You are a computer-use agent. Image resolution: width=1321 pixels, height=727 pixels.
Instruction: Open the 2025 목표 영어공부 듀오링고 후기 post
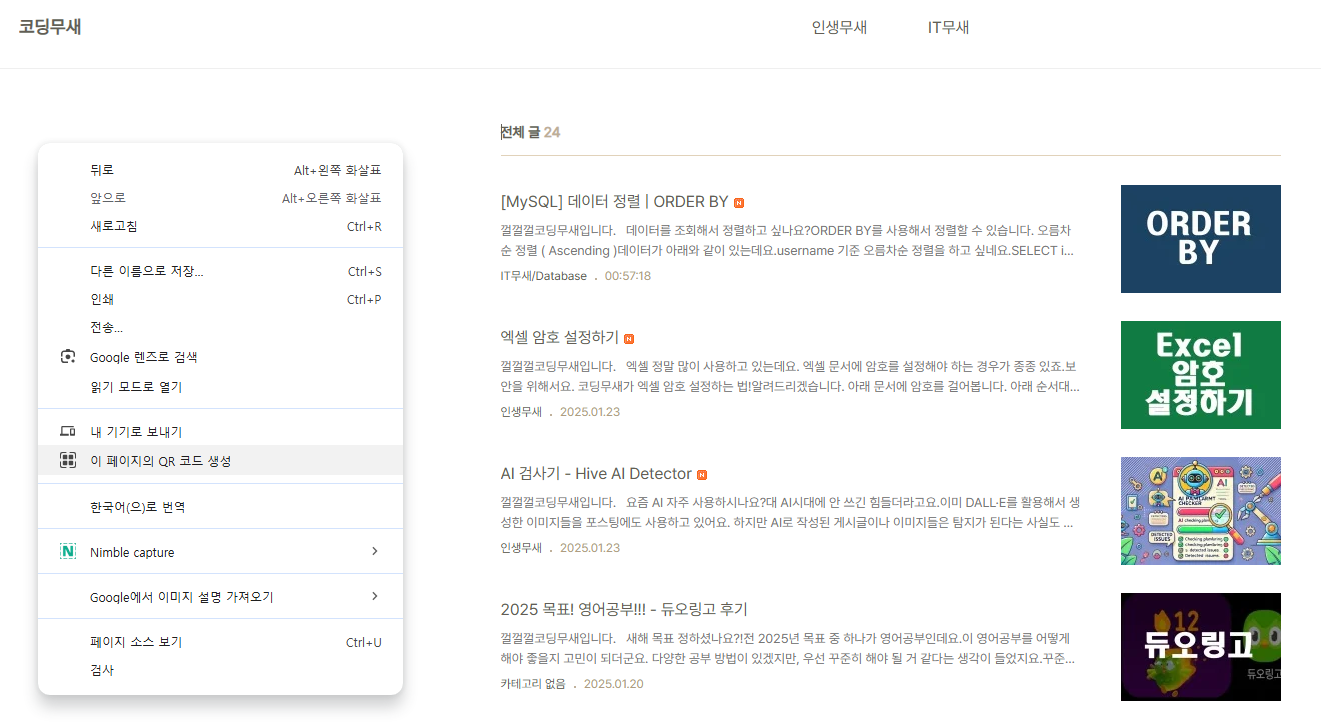624,609
